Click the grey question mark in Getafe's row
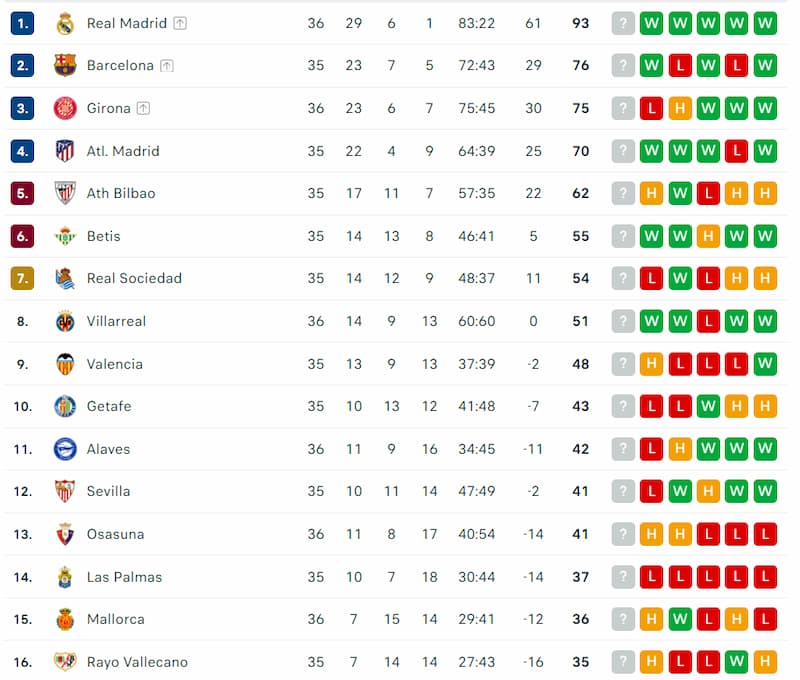The height and width of the screenshot is (680, 800). (623, 406)
